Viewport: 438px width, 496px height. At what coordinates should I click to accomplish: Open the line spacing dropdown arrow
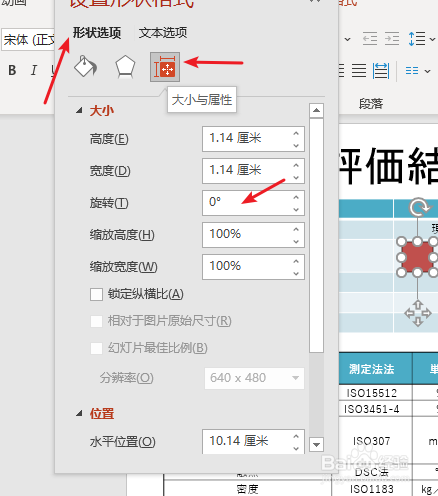coord(432,39)
